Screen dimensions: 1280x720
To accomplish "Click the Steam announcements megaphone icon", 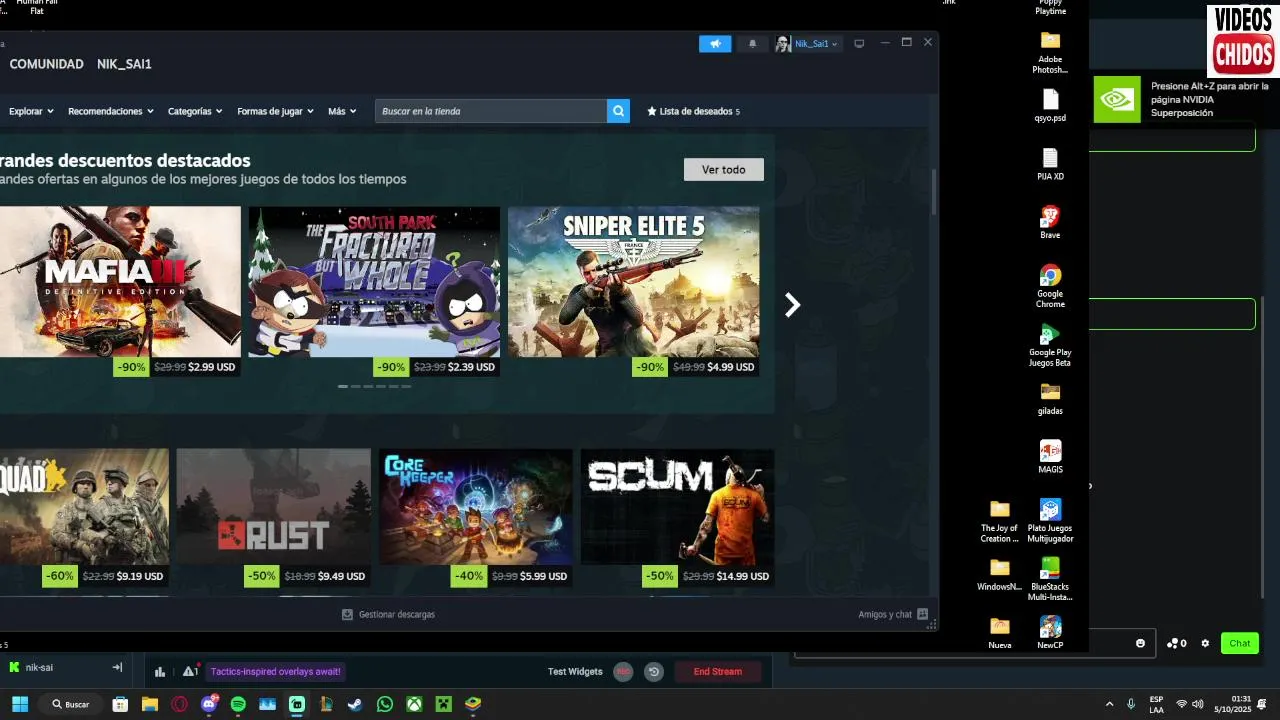I will (x=715, y=44).
